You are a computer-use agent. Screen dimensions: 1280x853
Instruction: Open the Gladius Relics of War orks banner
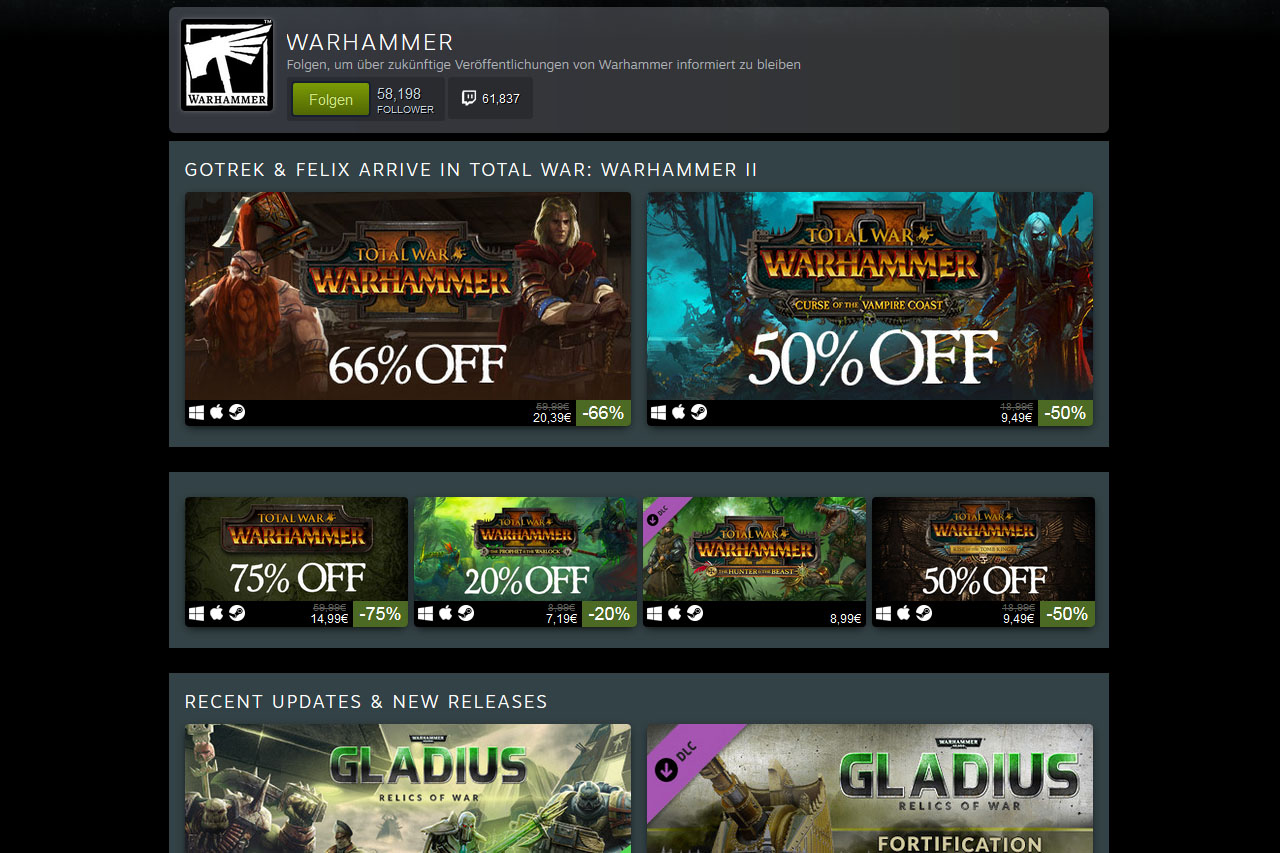pos(408,788)
